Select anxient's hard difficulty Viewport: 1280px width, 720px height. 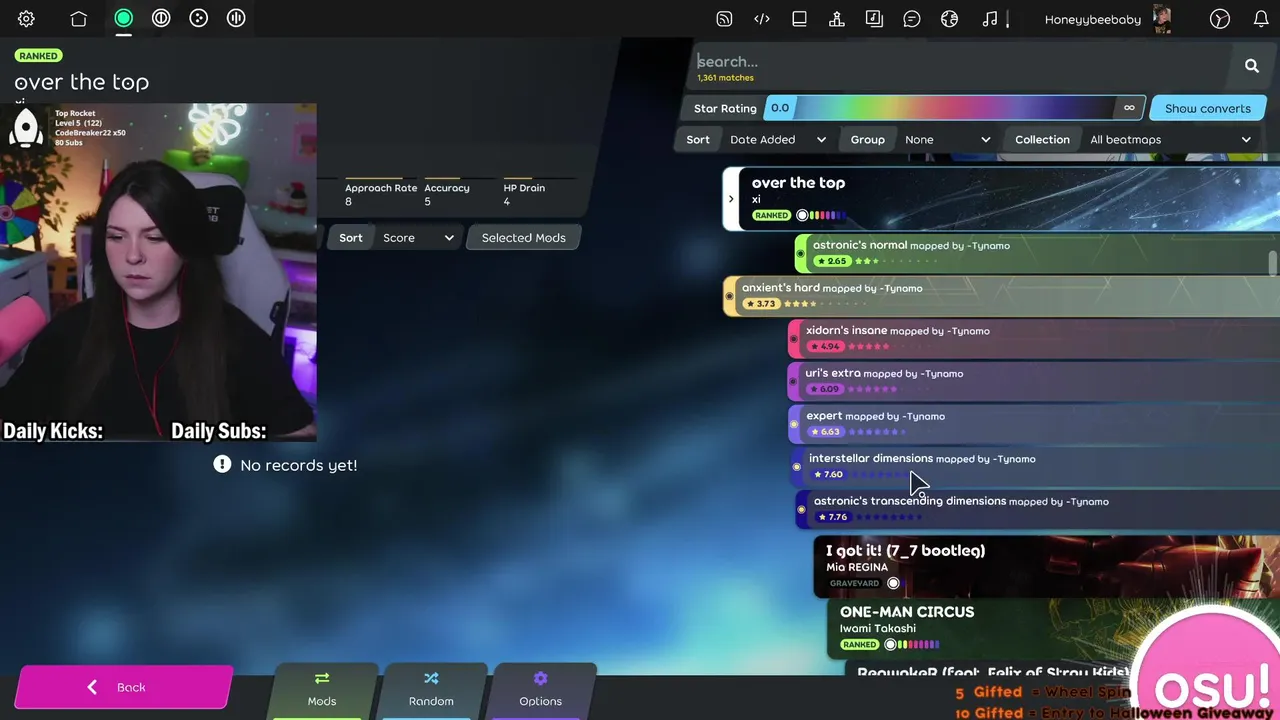pos(1001,296)
